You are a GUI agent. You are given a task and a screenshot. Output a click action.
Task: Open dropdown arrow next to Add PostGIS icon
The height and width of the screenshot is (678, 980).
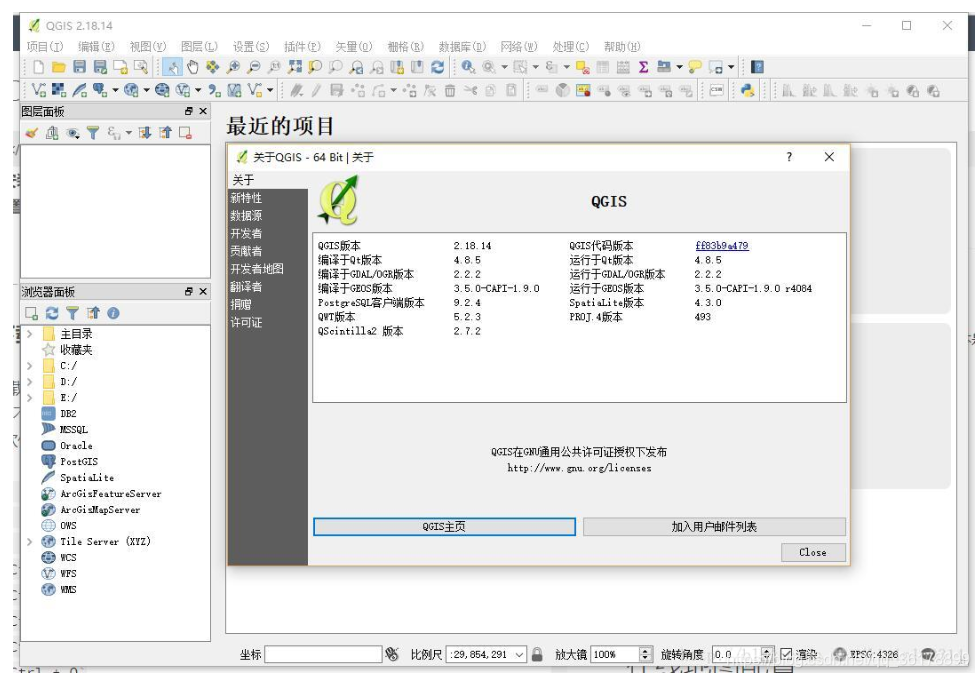(x=116, y=91)
